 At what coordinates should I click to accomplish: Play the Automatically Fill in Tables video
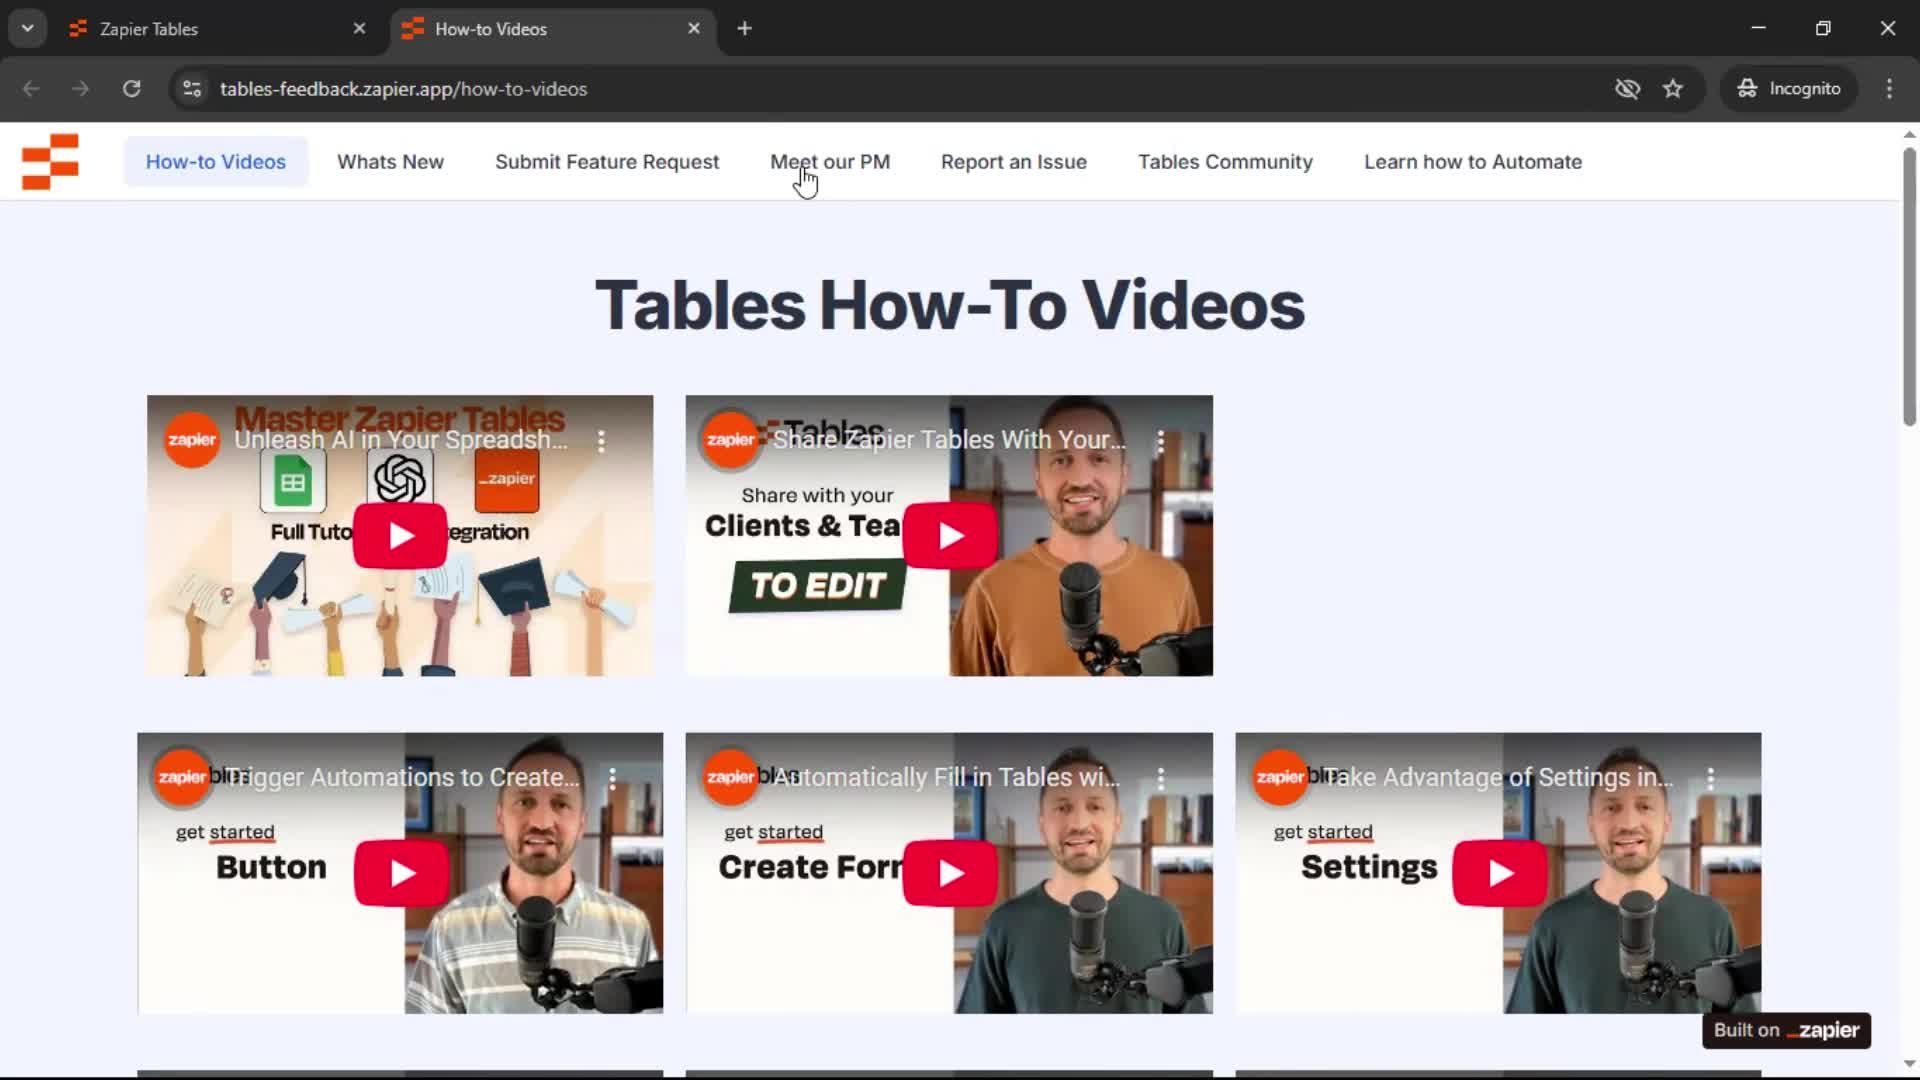click(x=950, y=873)
